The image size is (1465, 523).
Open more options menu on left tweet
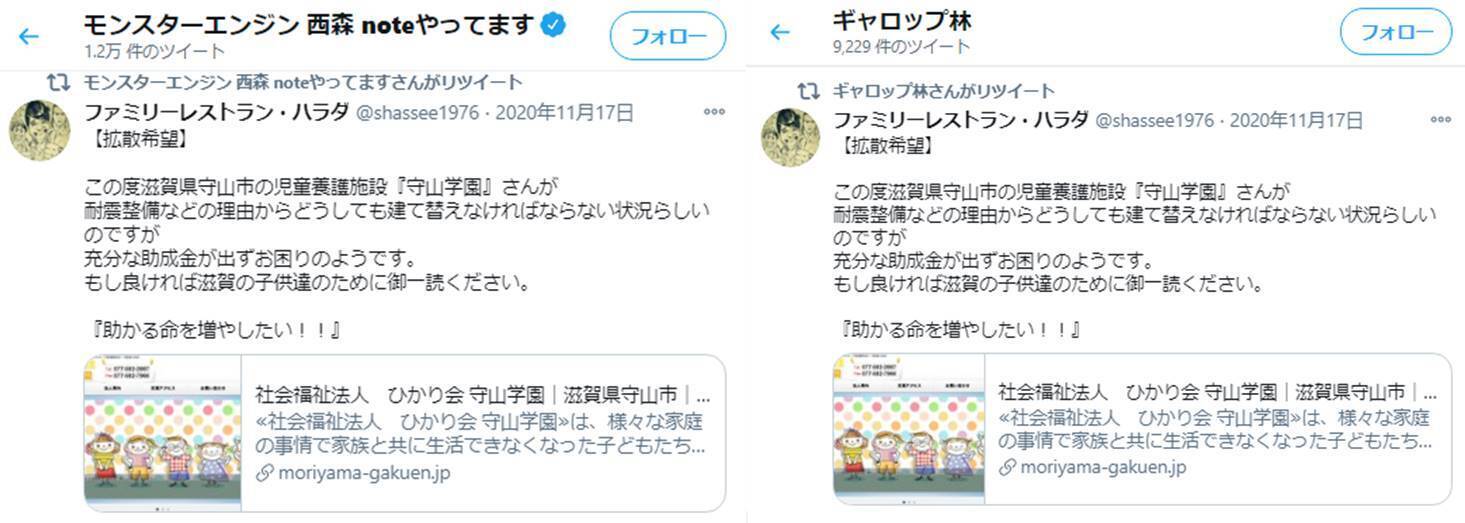(x=714, y=112)
